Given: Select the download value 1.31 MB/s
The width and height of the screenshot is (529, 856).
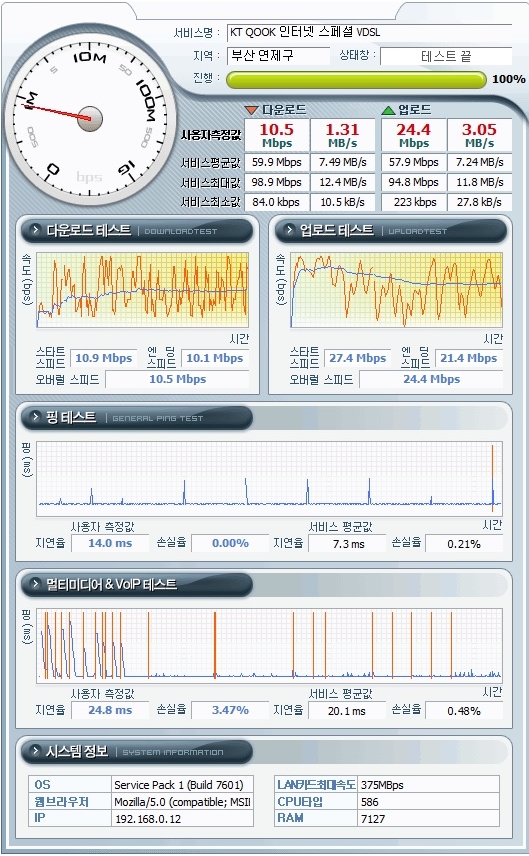Looking at the screenshot, I should tap(343, 135).
